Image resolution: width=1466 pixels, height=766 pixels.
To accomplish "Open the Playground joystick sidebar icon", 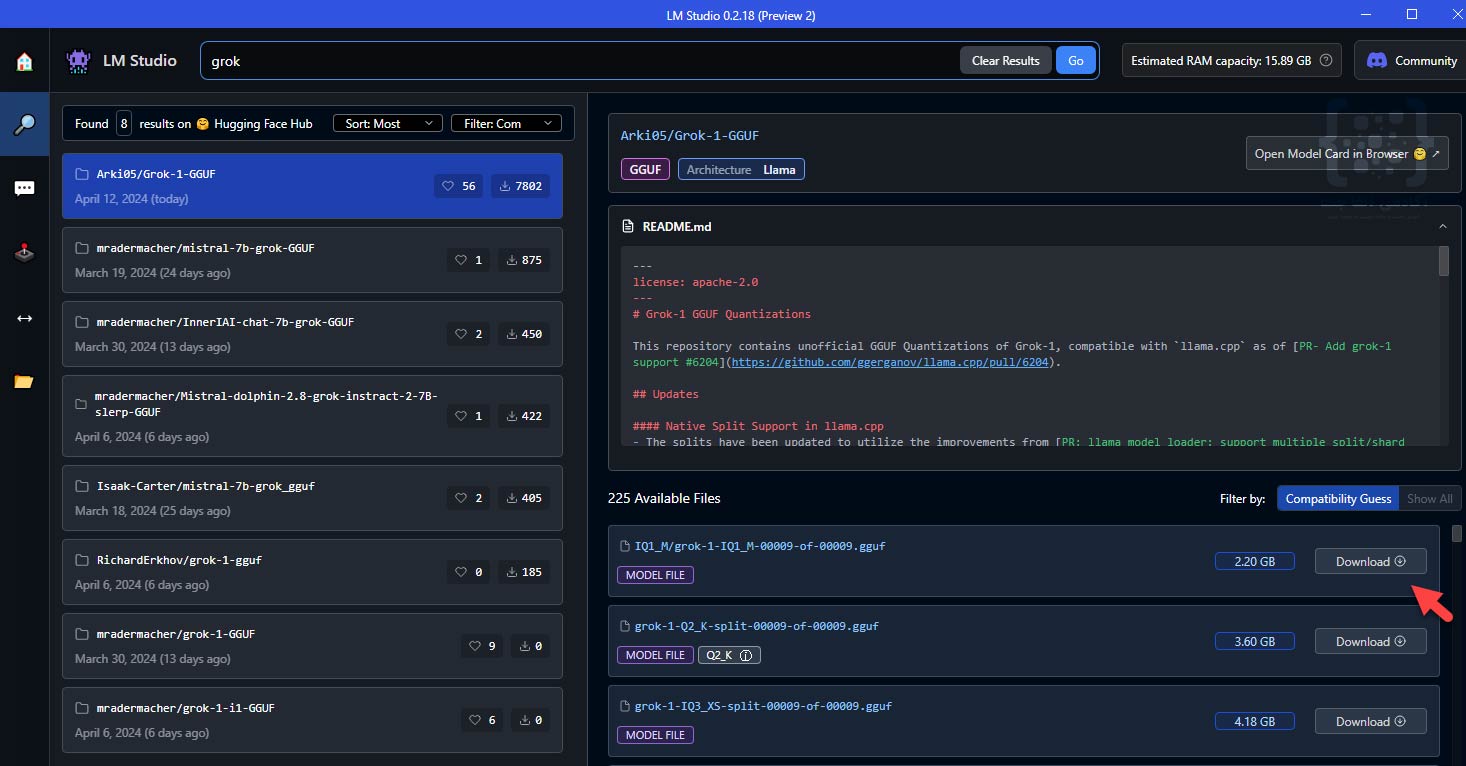I will (24, 253).
